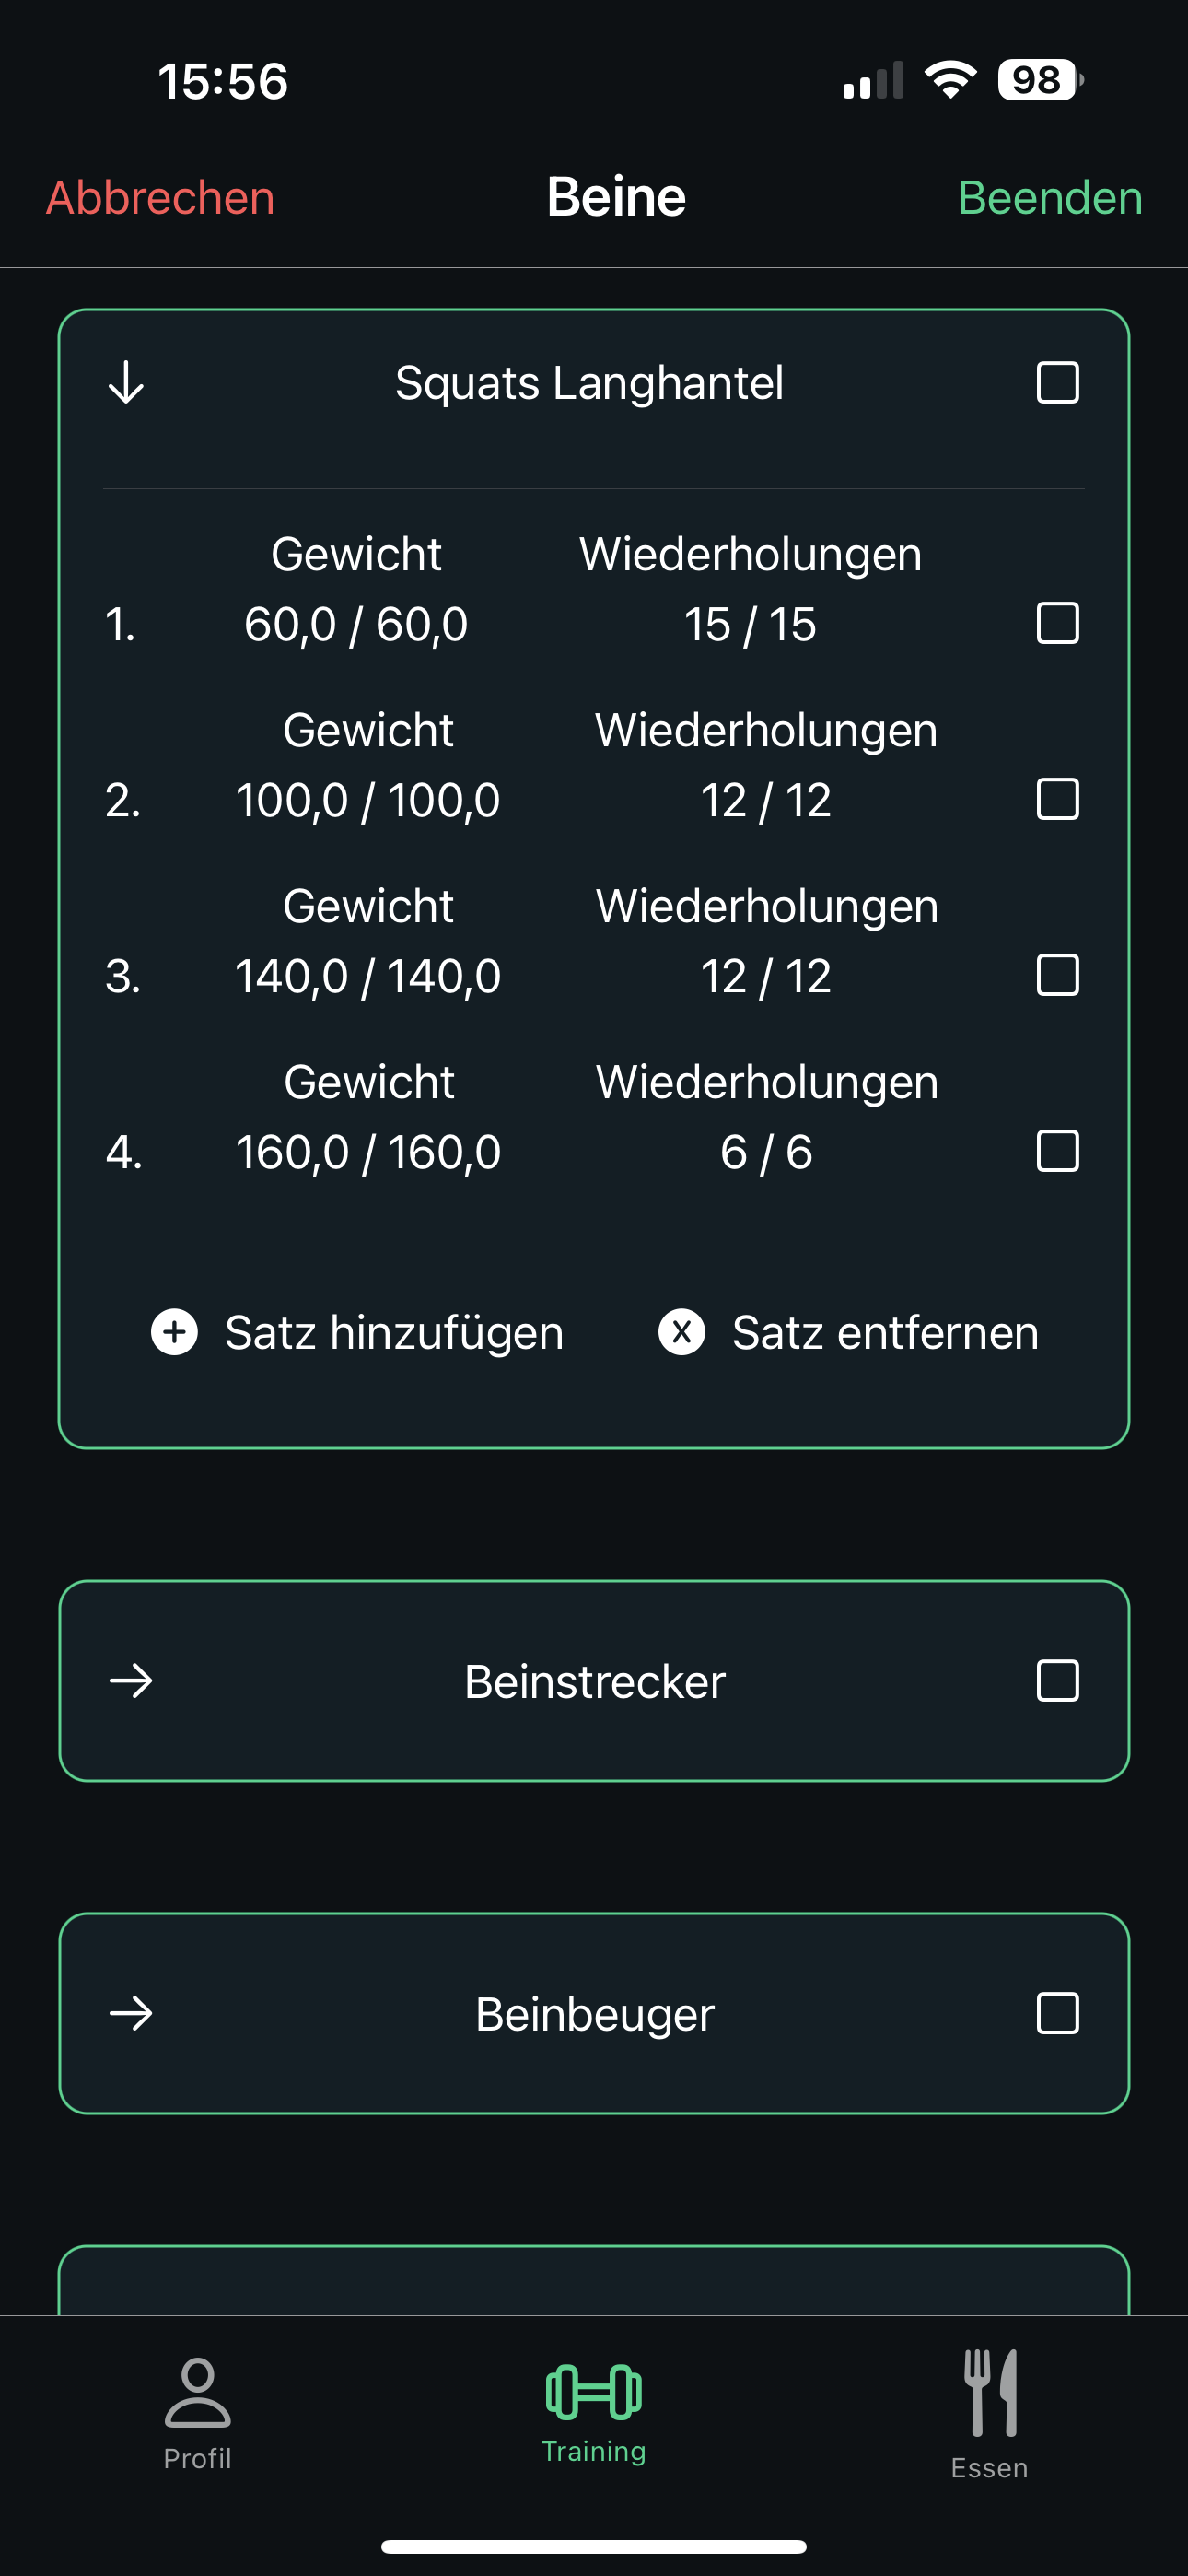The image size is (1188, 2576).
Task: Check off the Squats Langhantel exercise
Action: (1058, 383)
